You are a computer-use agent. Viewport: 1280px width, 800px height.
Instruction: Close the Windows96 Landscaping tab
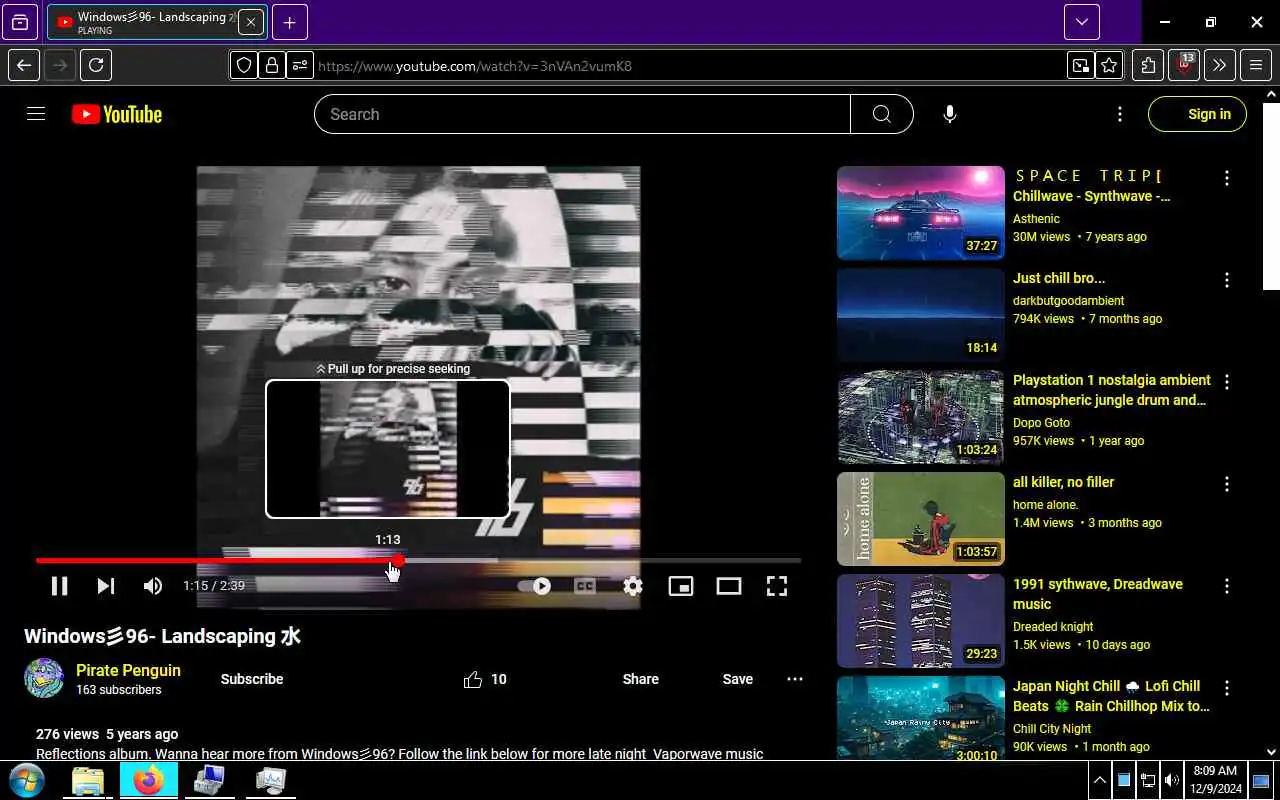coord(251,22)
